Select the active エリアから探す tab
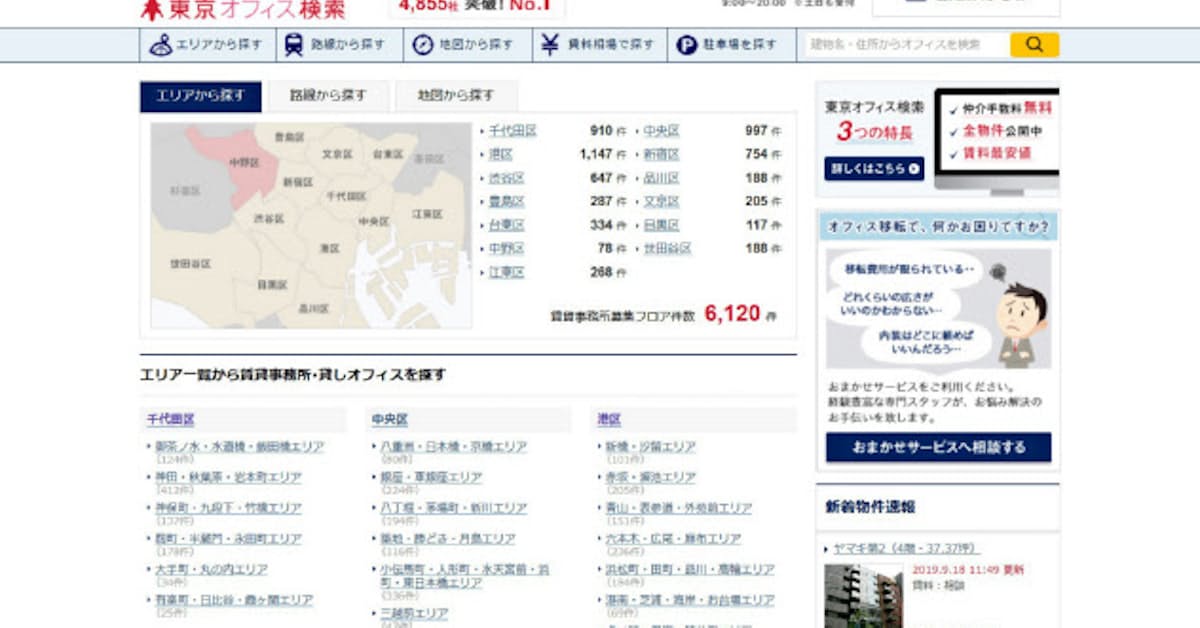This screenshot has width=1200, height=628. pyautogui.click(x=200, y=96)
